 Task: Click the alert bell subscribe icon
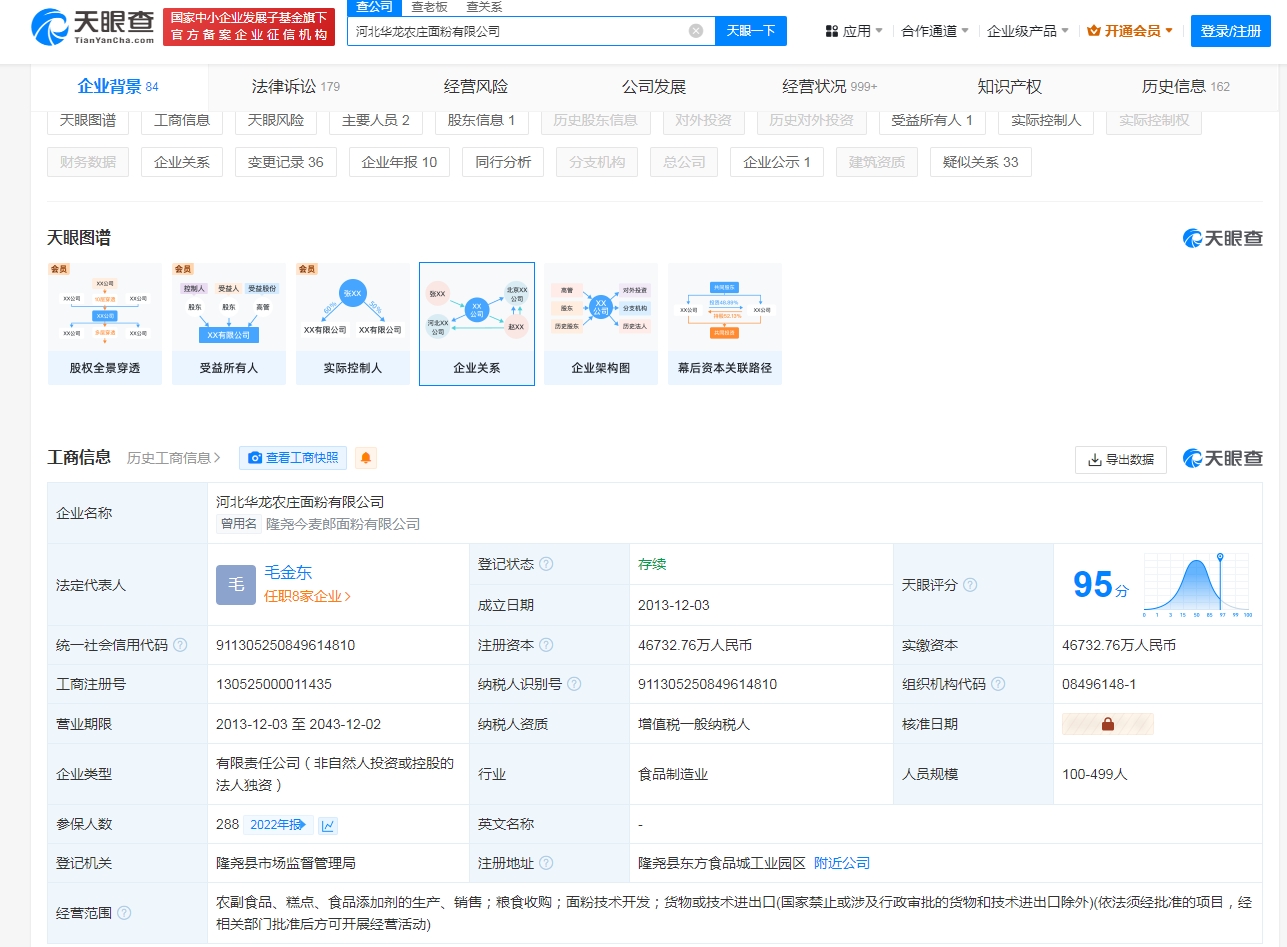[366, 458]
